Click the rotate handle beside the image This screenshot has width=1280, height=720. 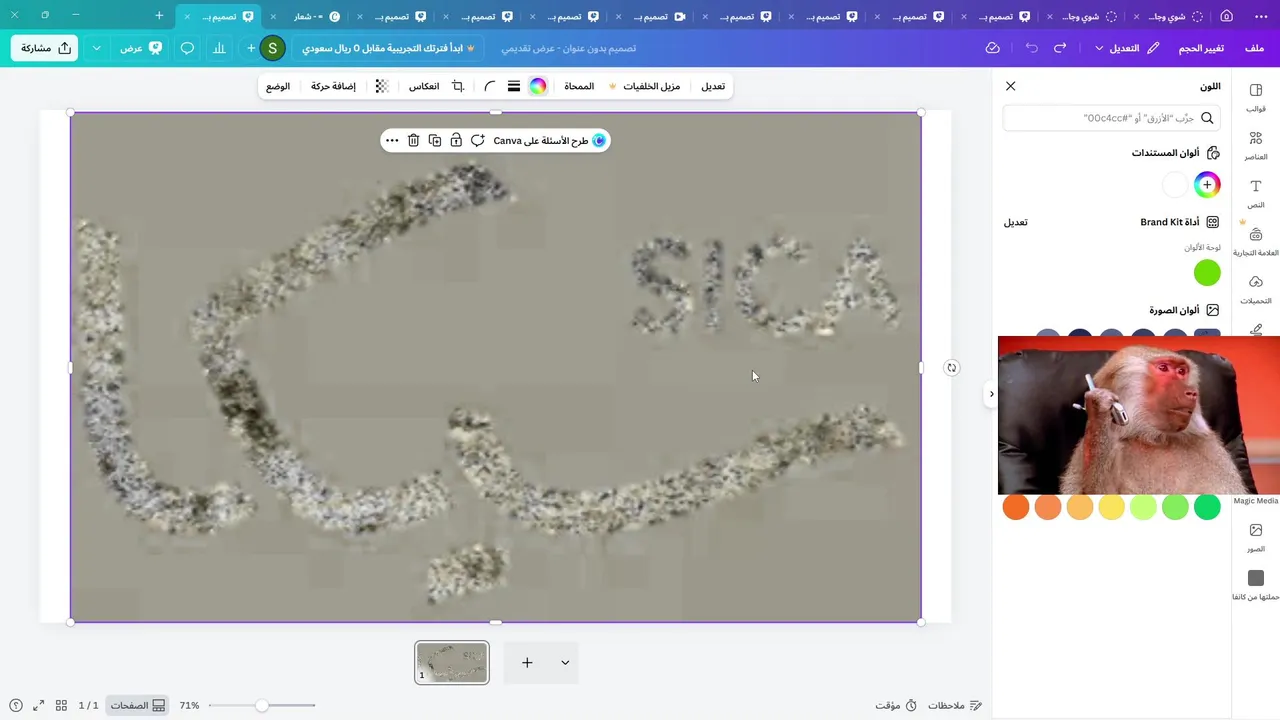(x=952, y=368)
